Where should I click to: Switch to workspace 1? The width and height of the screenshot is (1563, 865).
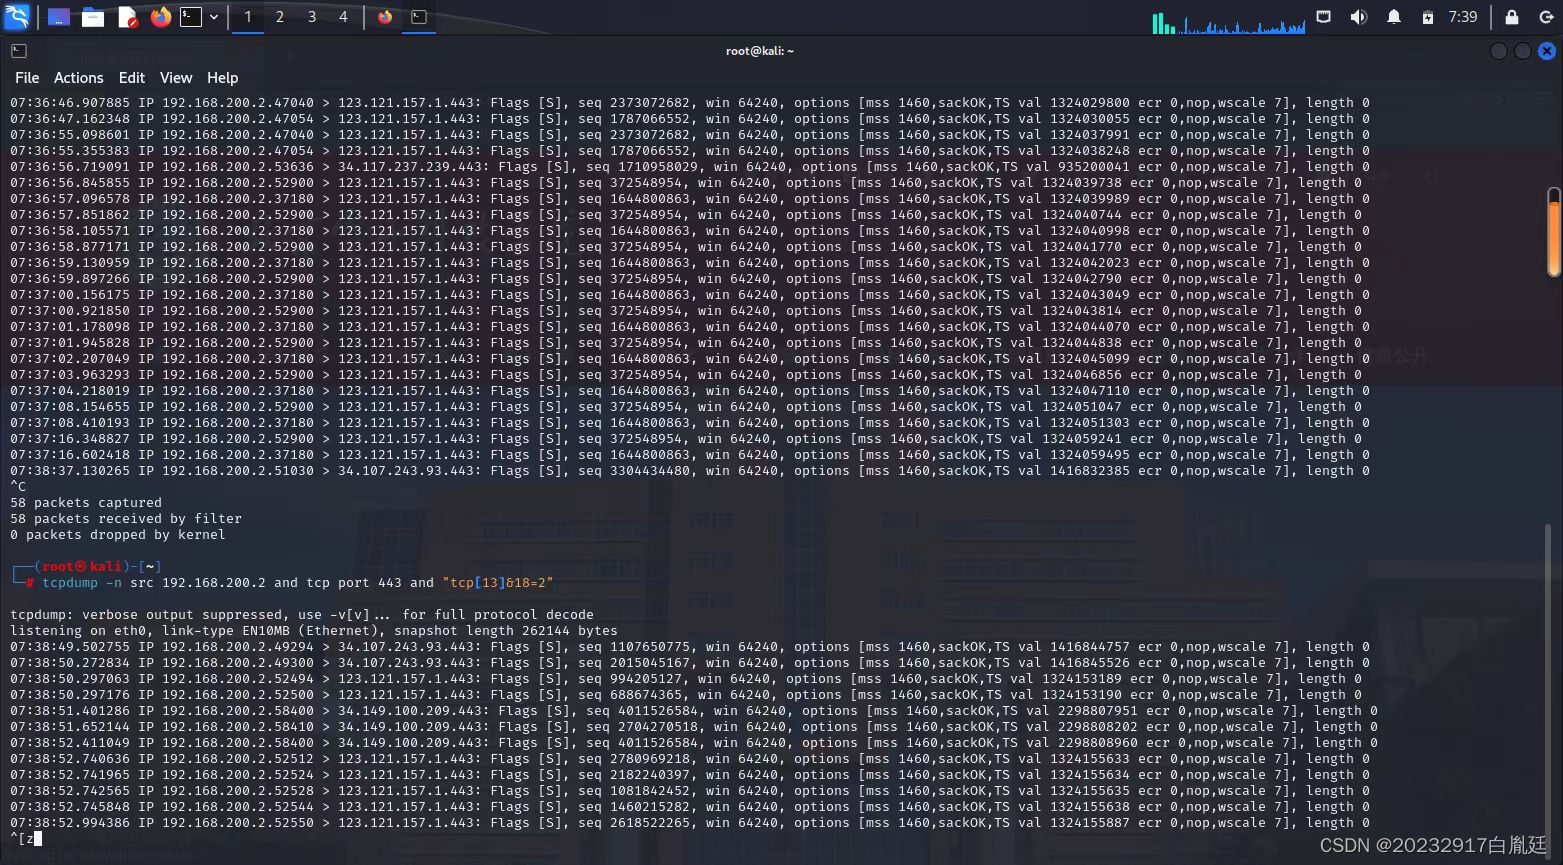point(248,17)
